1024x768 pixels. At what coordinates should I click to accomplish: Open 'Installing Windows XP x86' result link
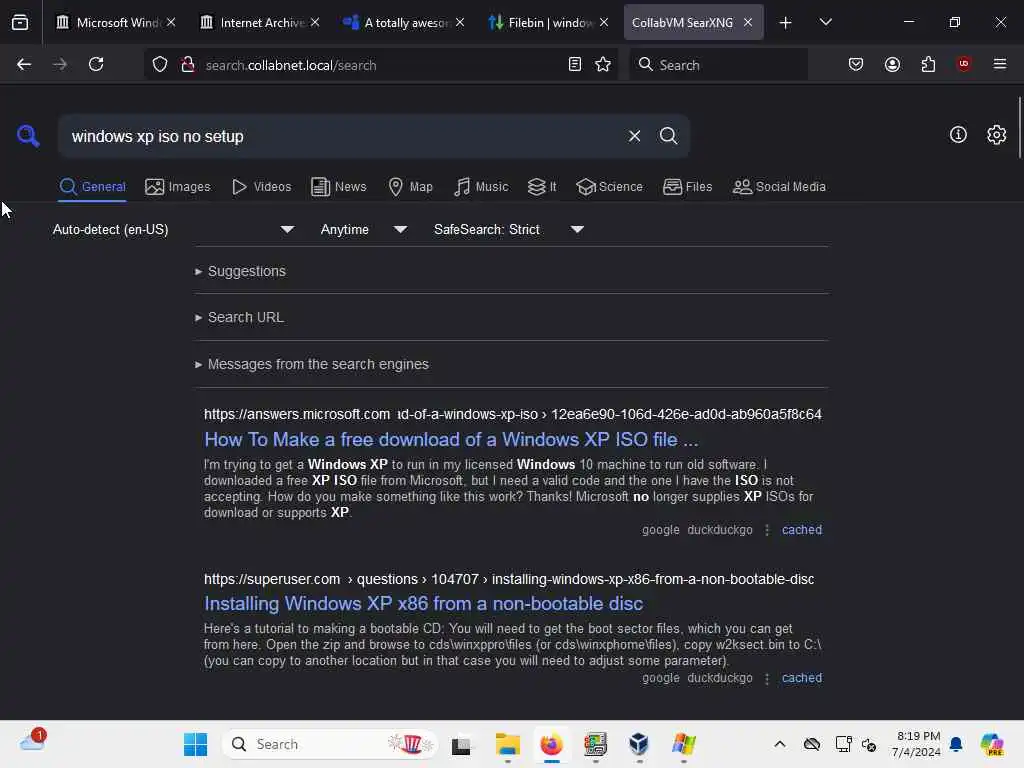423,603
